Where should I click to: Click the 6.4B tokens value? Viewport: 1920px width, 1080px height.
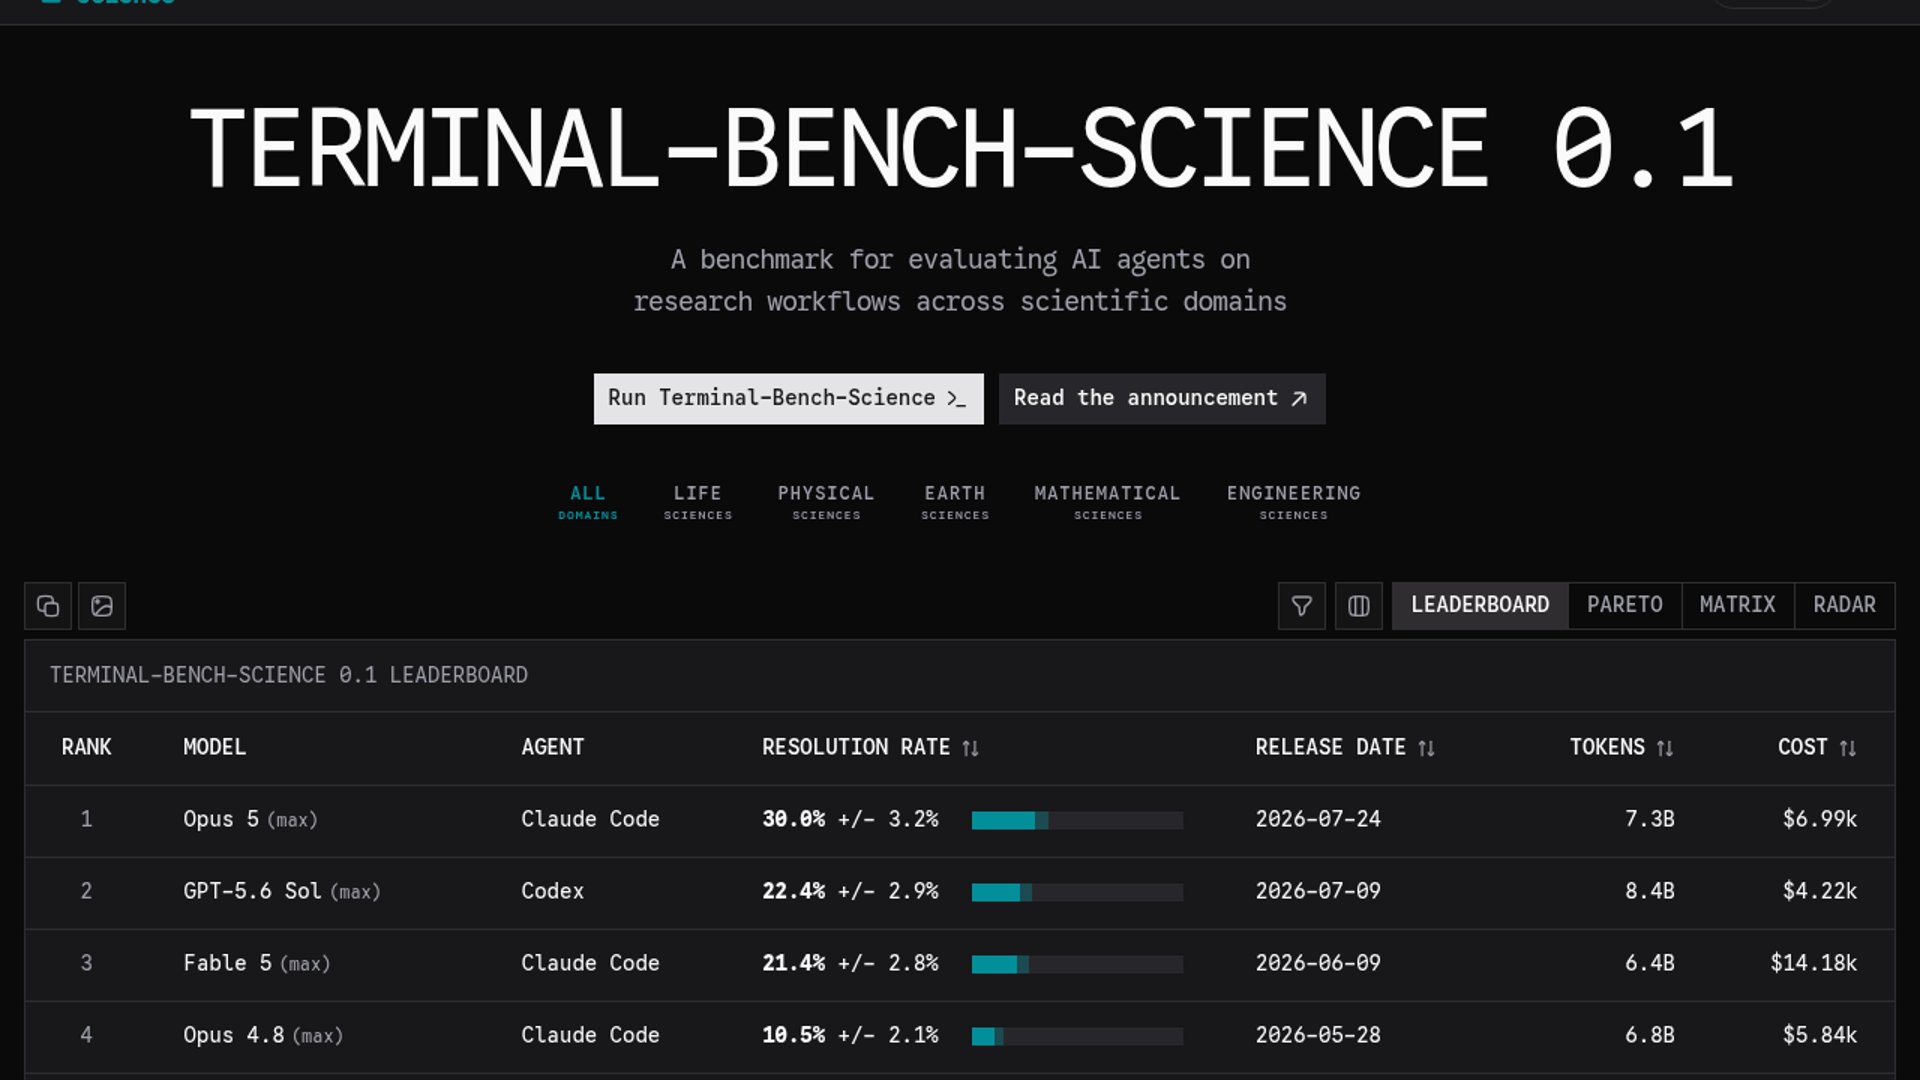point(1650,964)
